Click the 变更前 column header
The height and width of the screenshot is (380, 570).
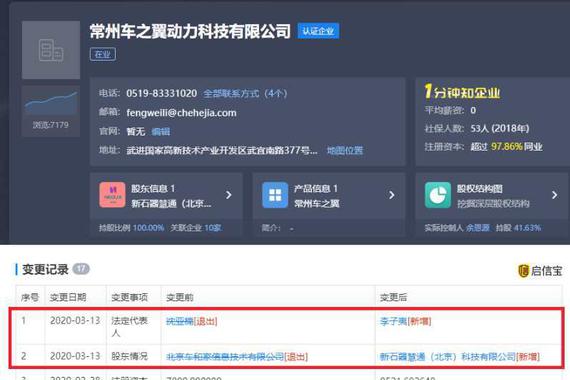click(x=180, y=297)
